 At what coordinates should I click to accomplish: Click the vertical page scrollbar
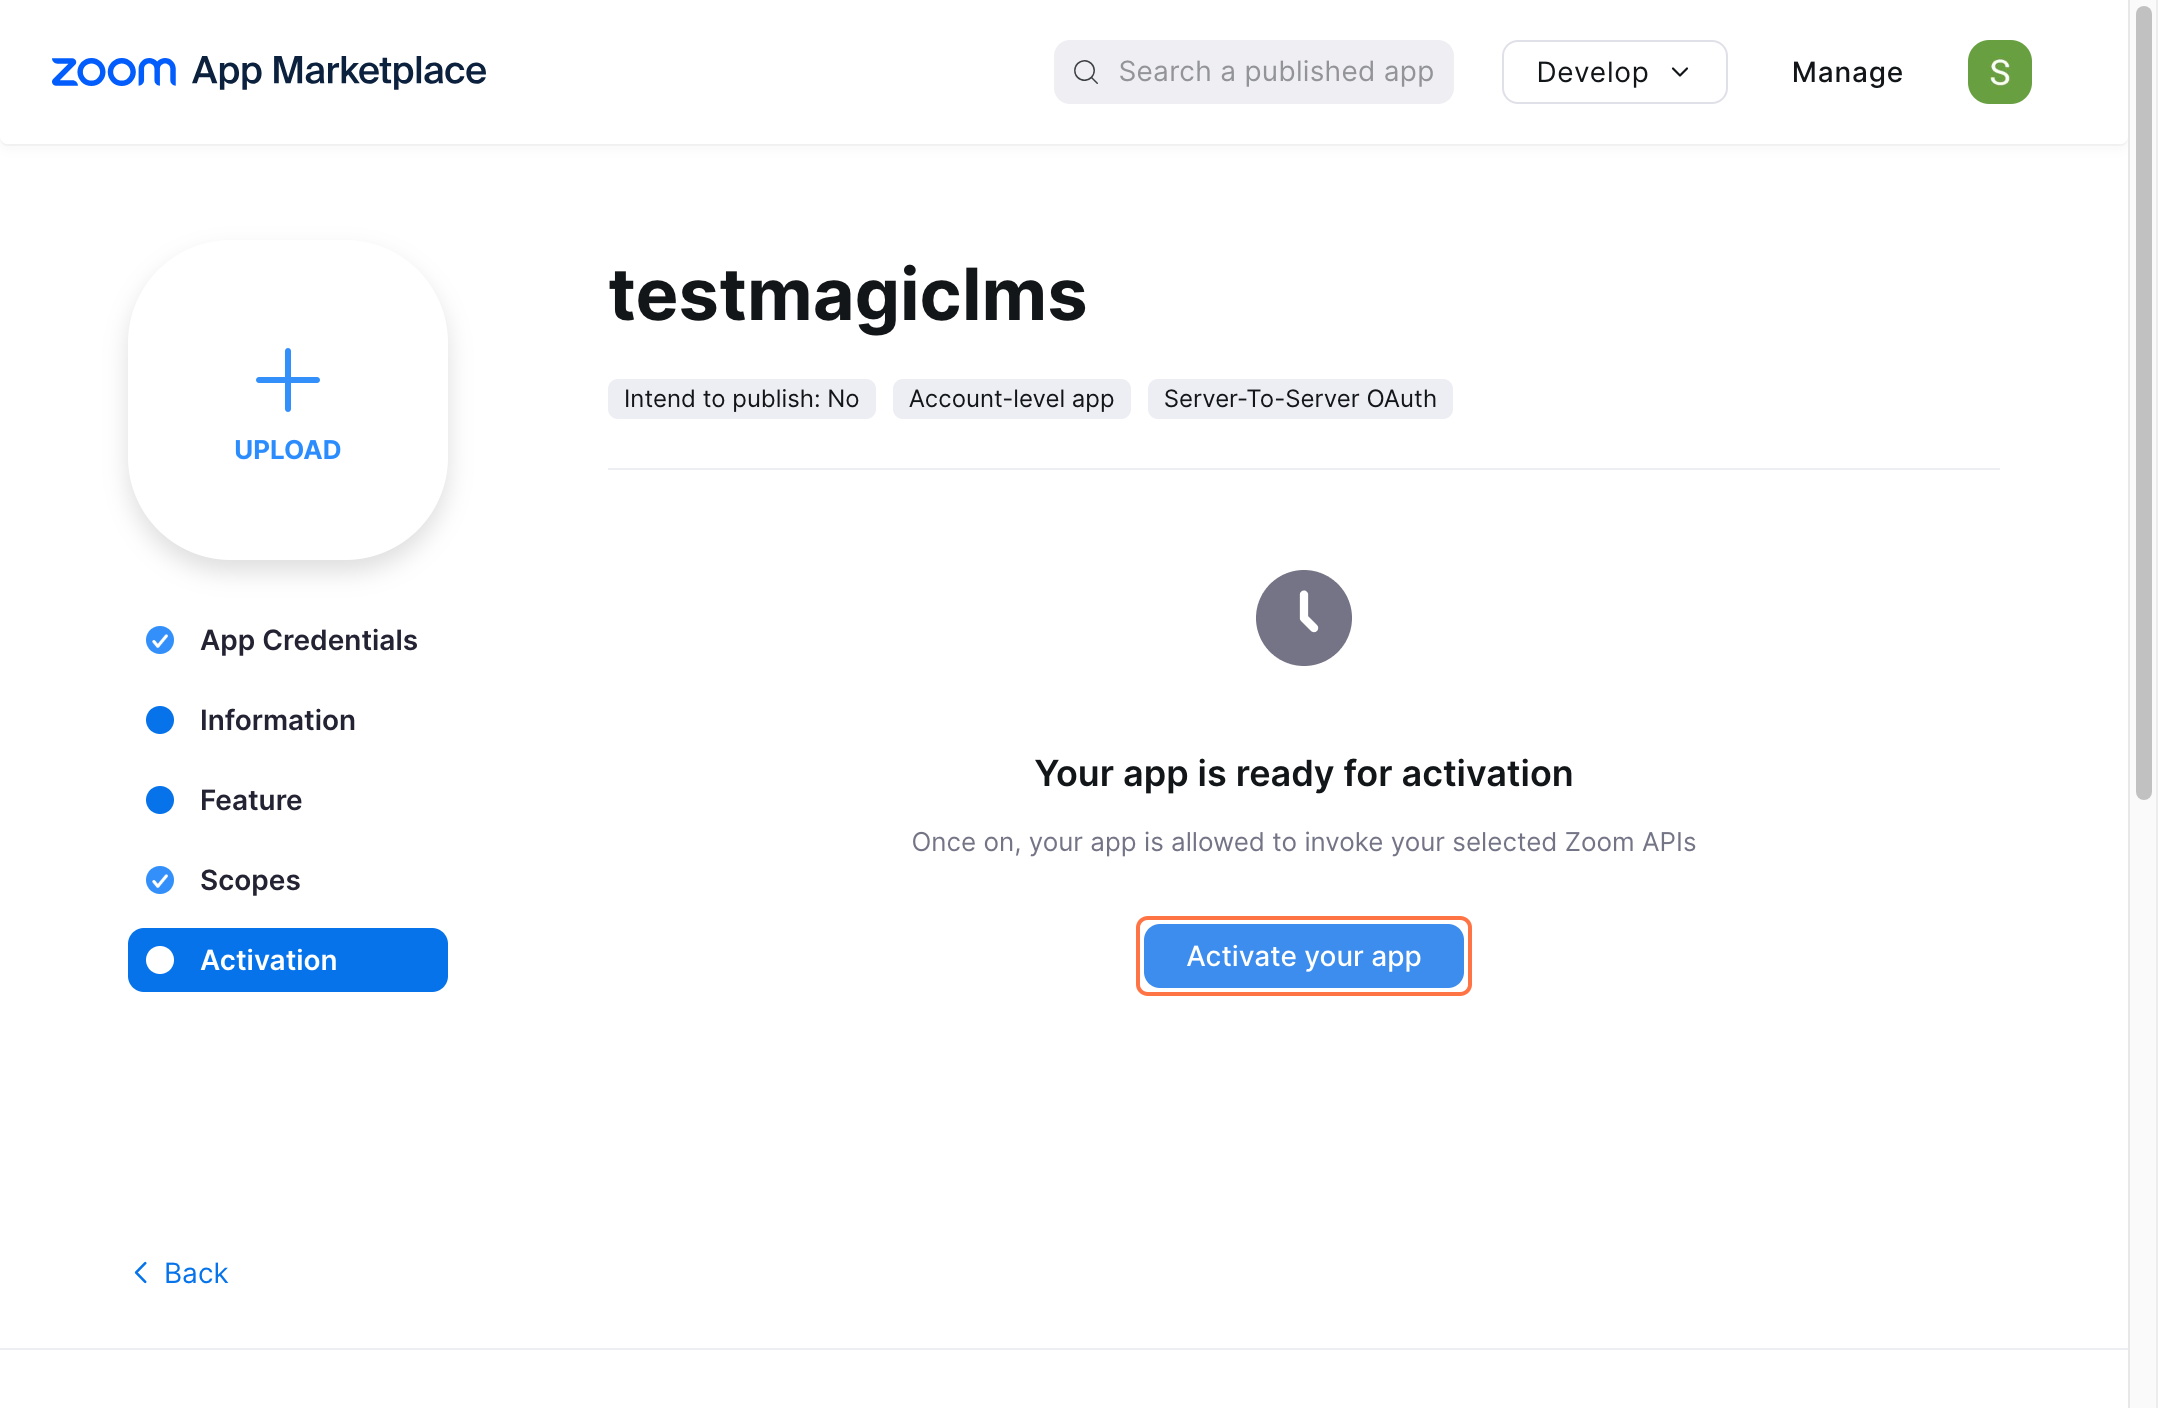pos(2143,402)
